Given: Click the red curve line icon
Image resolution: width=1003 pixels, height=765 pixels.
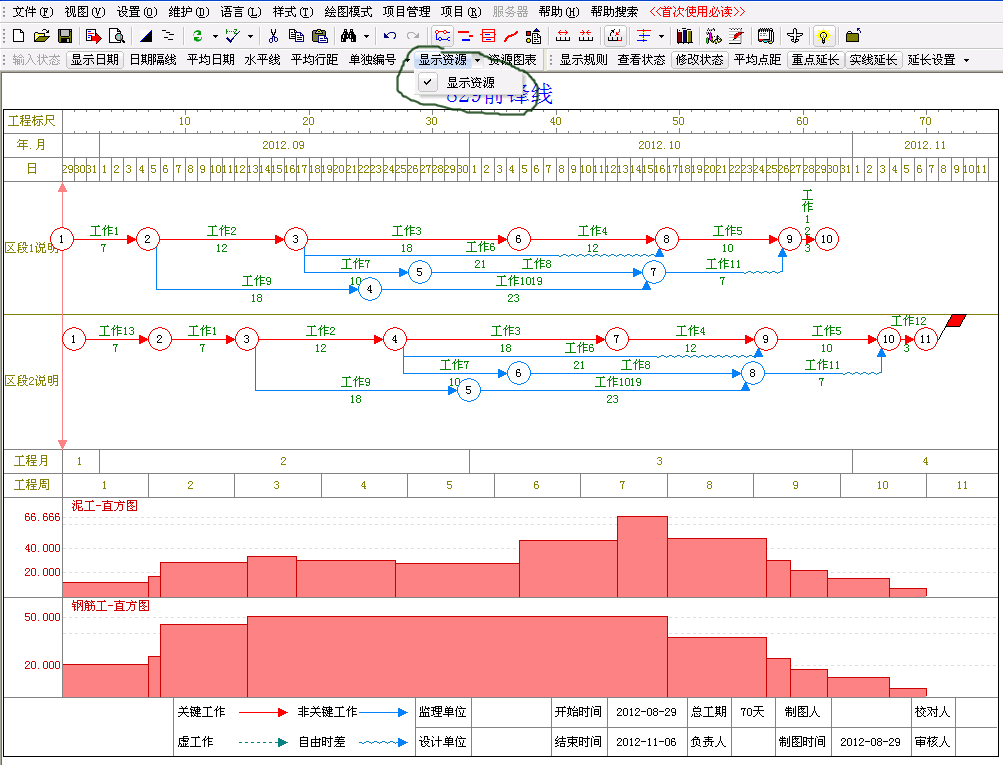Looking at the screenshot, I should point(510,36).
